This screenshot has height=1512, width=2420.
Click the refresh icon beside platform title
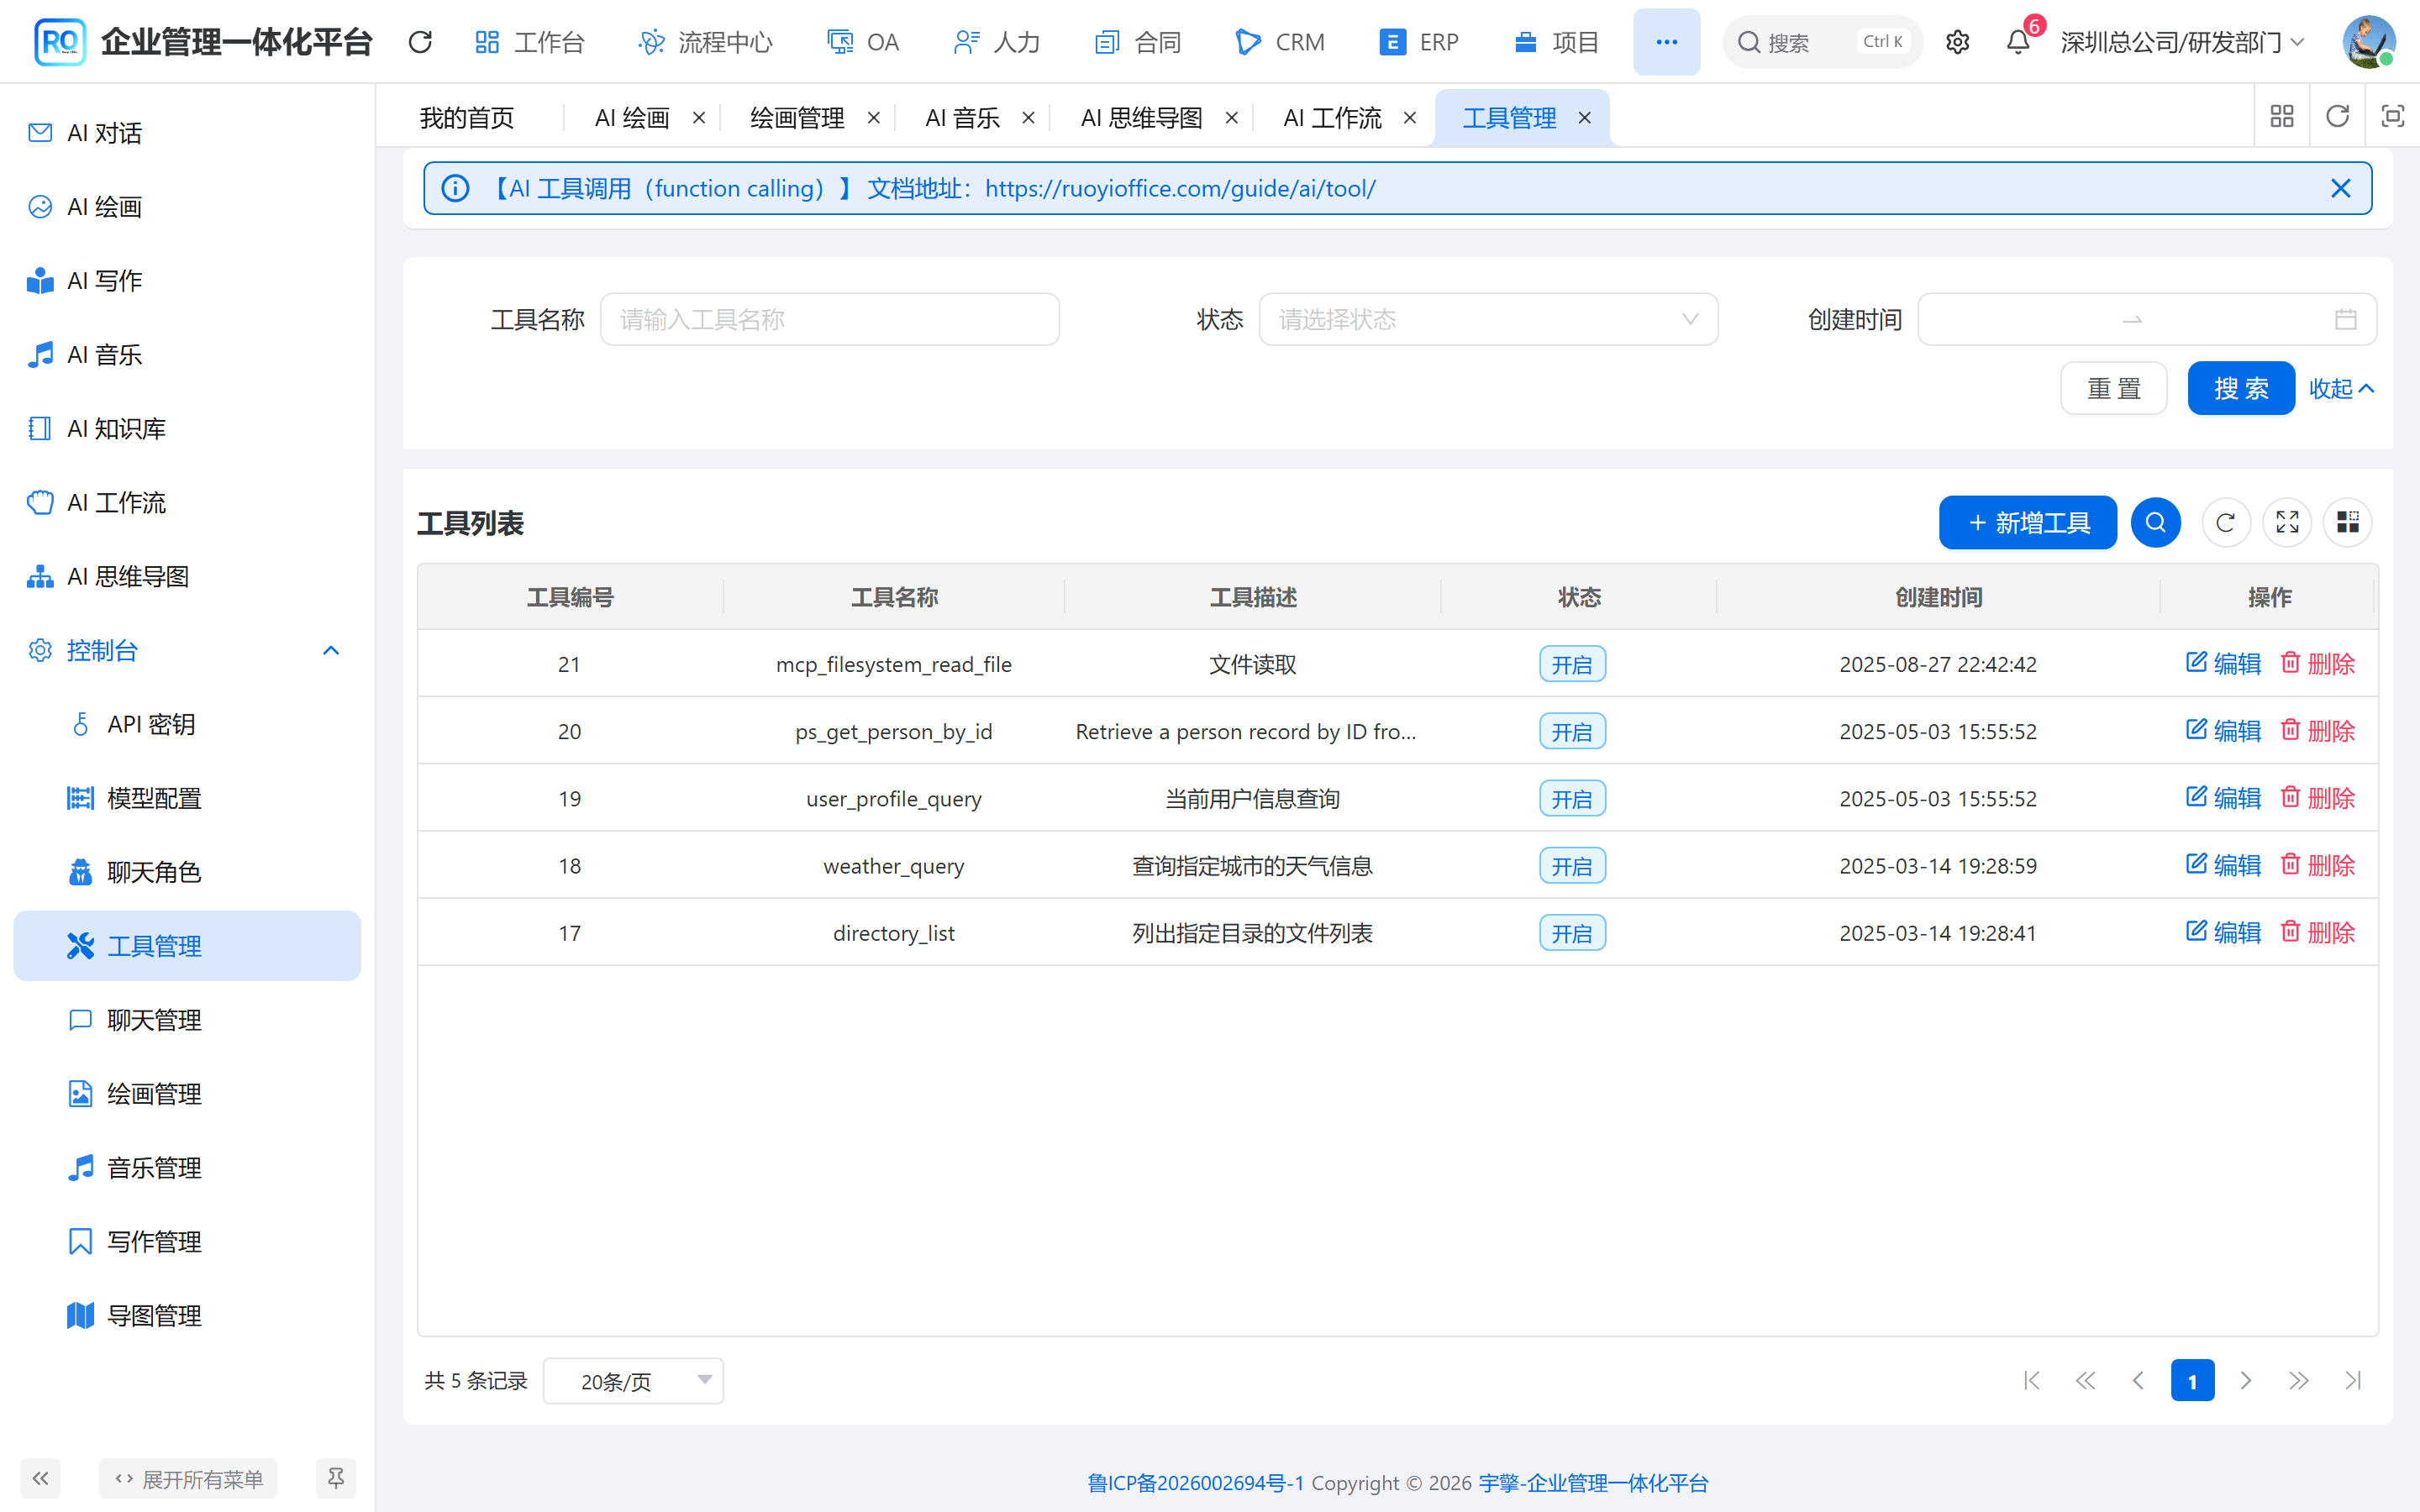pos(420,42)
